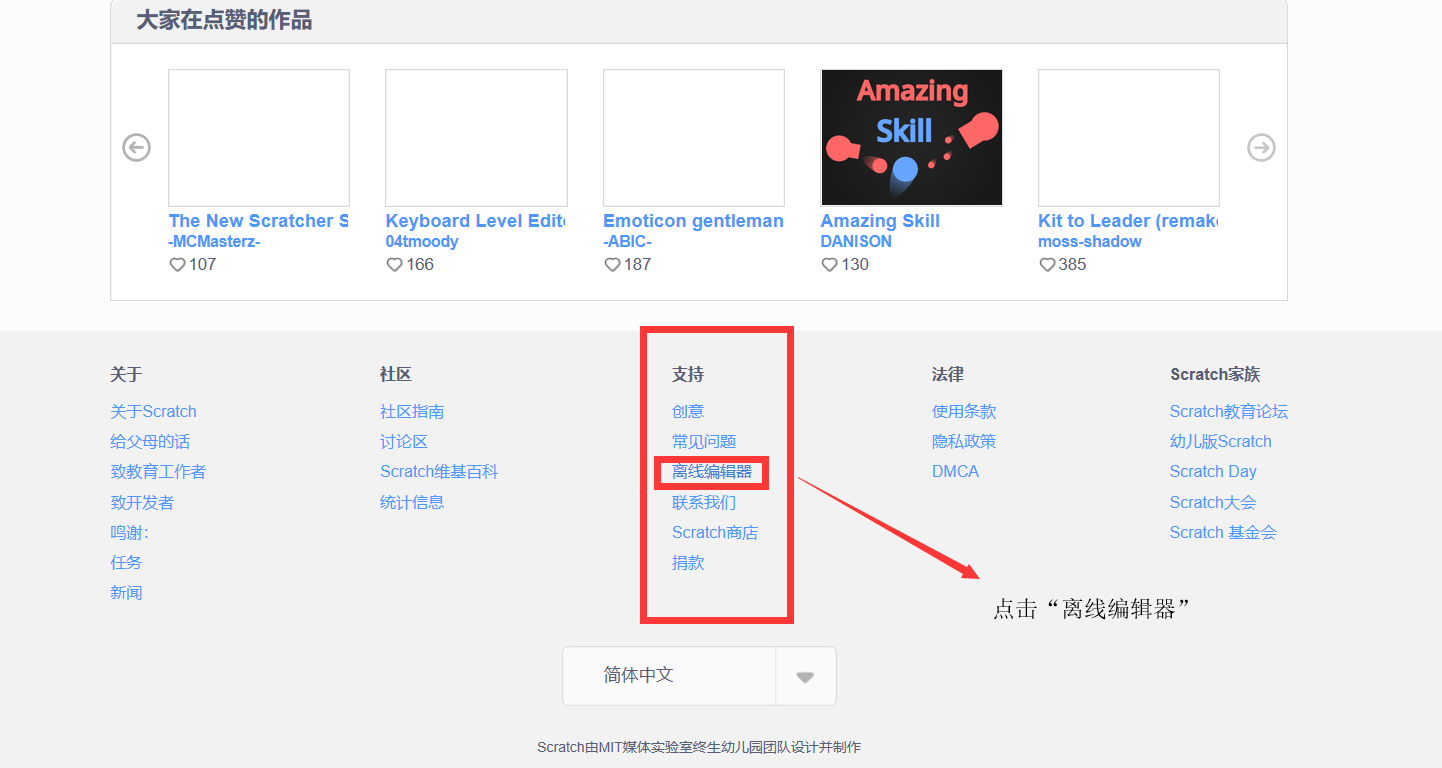Click heart icon under Keyboard Level Editor
Screen dimensions: 1442x768
[394, 265]
